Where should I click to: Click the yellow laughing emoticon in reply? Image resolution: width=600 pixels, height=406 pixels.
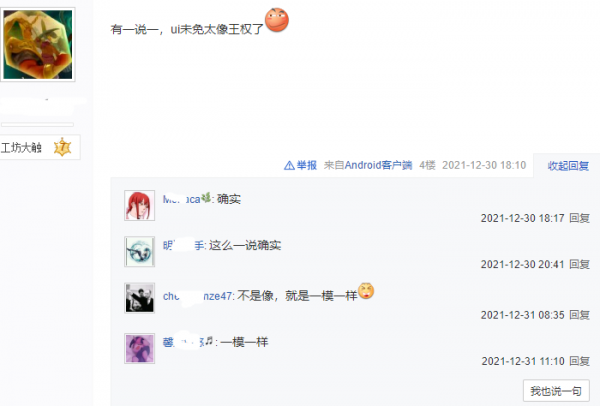pos(366,291)
